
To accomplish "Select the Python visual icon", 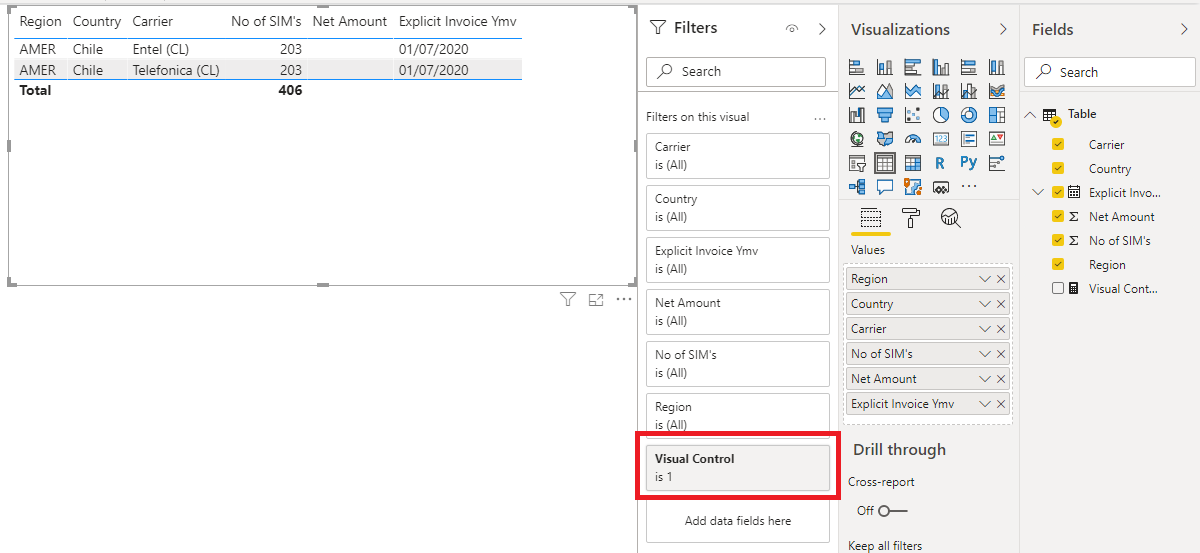I will 969,163.
